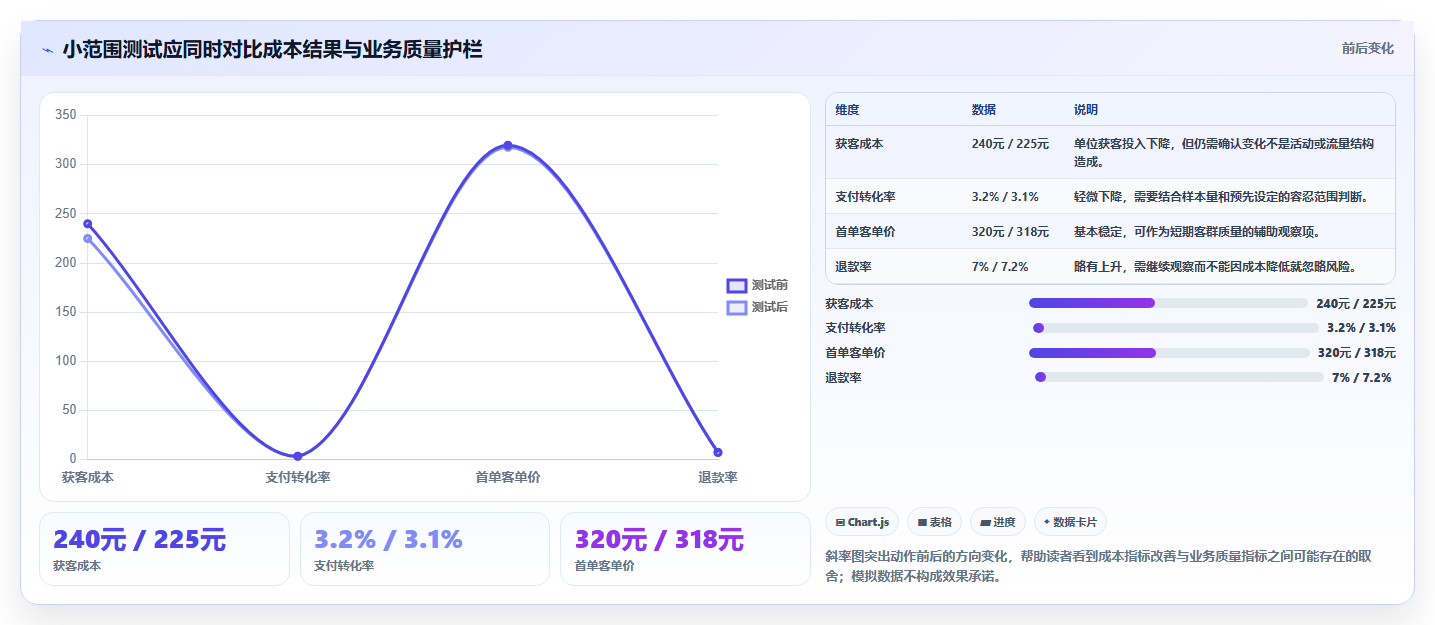Click the 测试后 legend color box
Screen dimensions: 1435x625
click(x=737, y=307)
